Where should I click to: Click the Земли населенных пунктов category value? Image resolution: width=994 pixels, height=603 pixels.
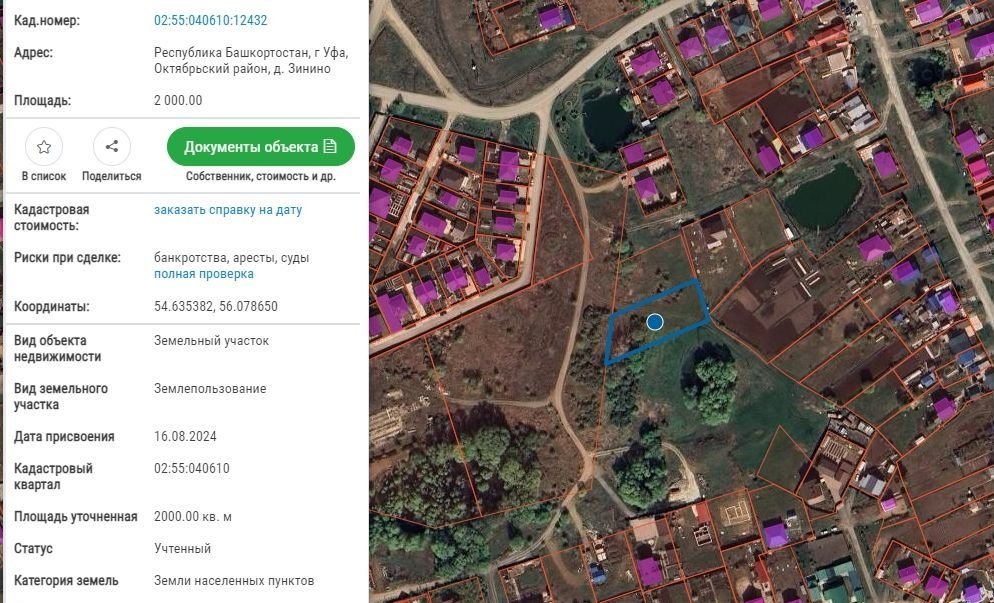(x=234, y=580)
